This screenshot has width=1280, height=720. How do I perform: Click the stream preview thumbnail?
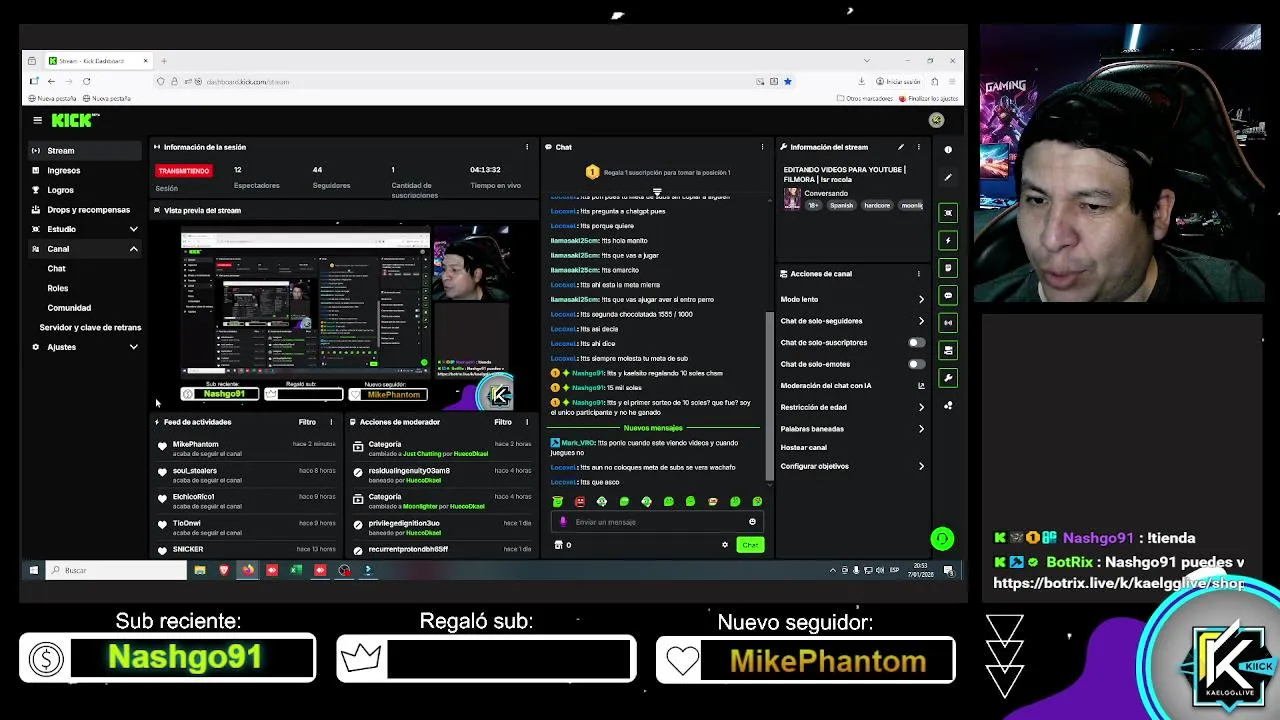[345, 316]
